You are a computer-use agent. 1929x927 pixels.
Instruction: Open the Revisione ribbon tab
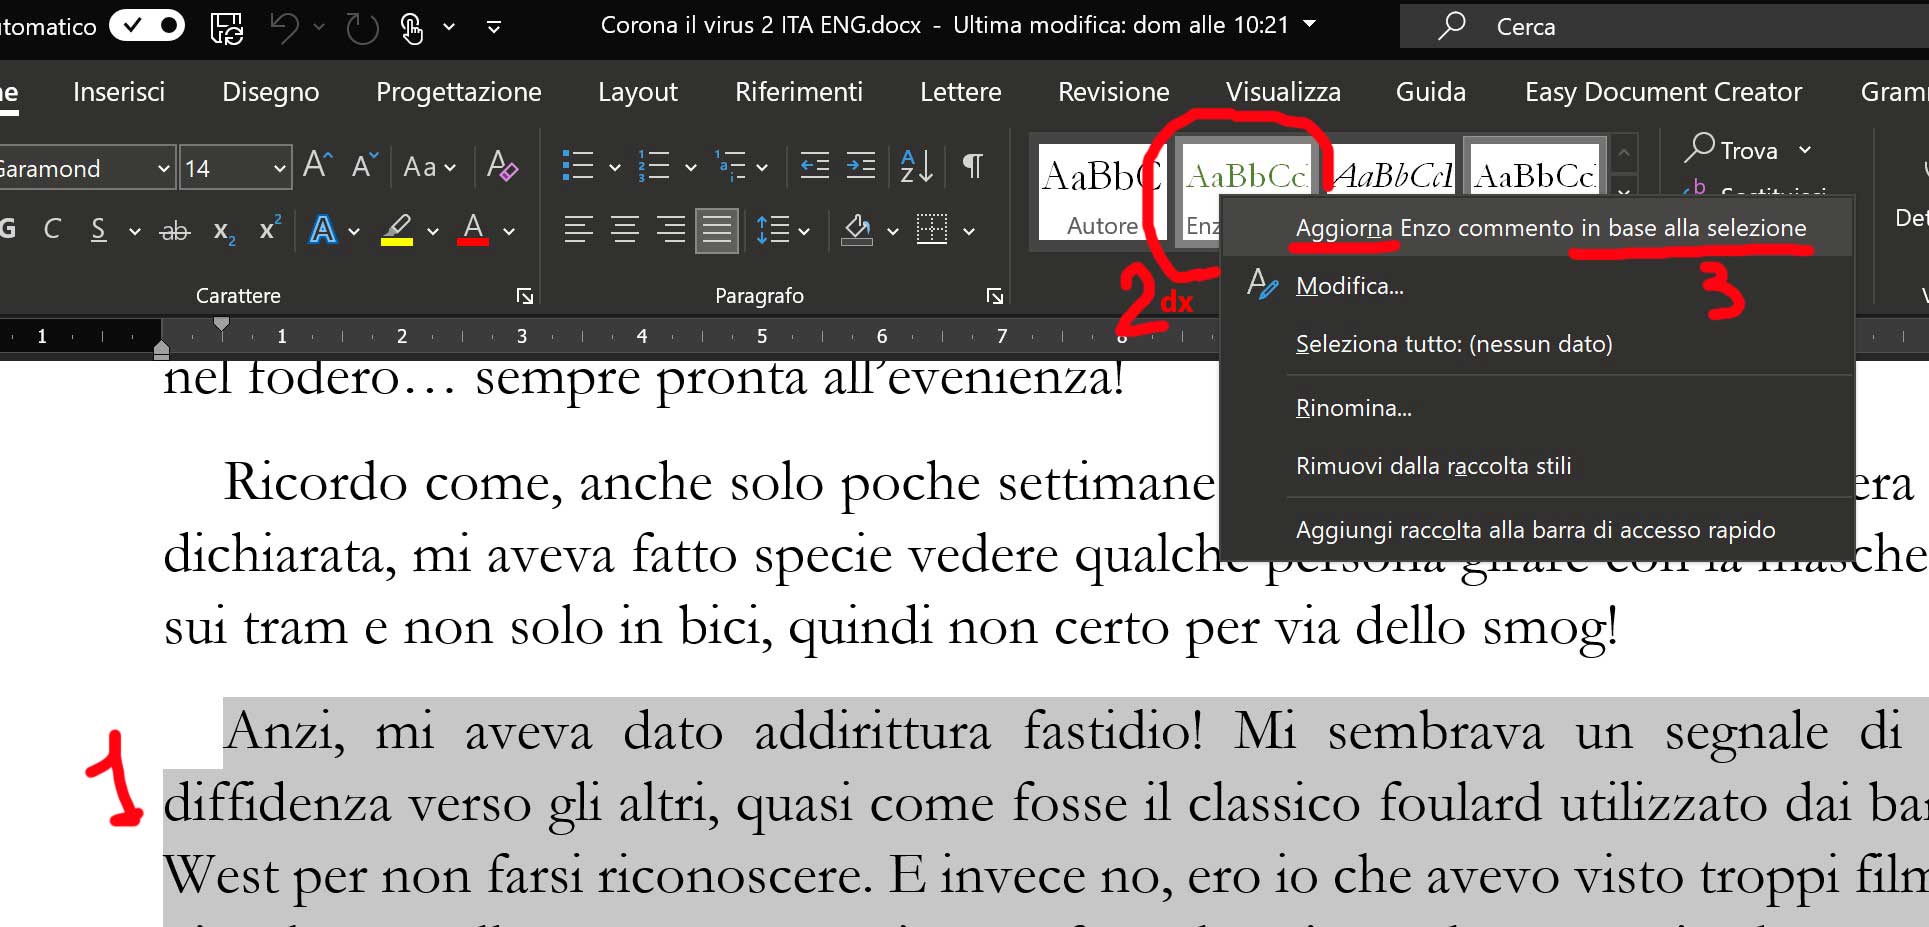tap(1113, 92)
